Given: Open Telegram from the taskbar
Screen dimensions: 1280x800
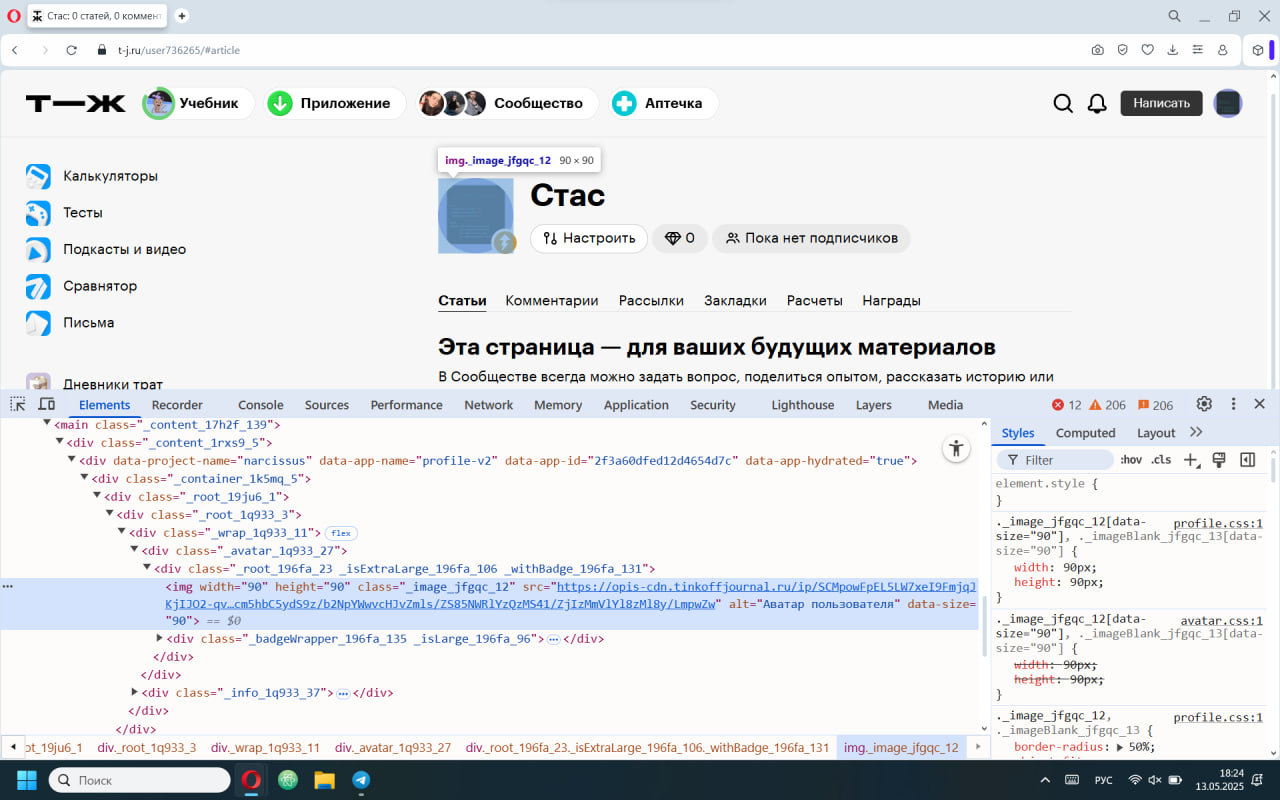Looking at the screenshot, I should coord(360,779).
